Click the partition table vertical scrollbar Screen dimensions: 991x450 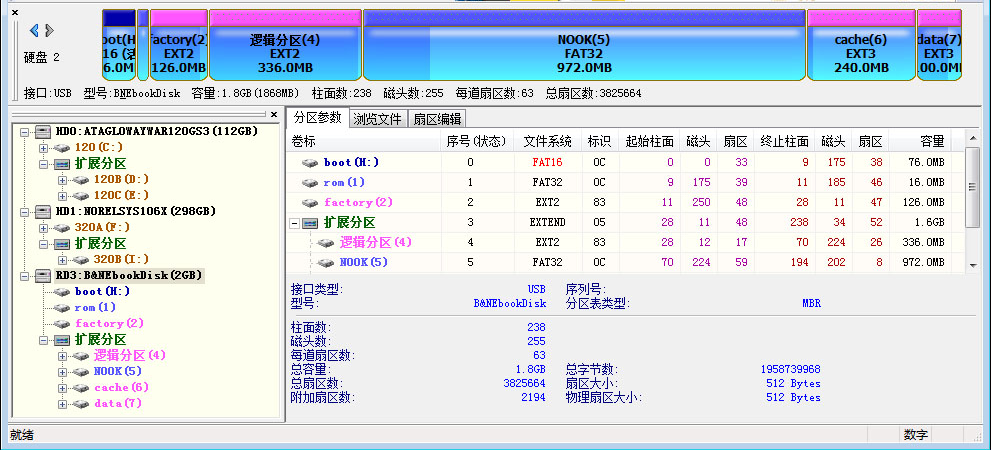972,186
